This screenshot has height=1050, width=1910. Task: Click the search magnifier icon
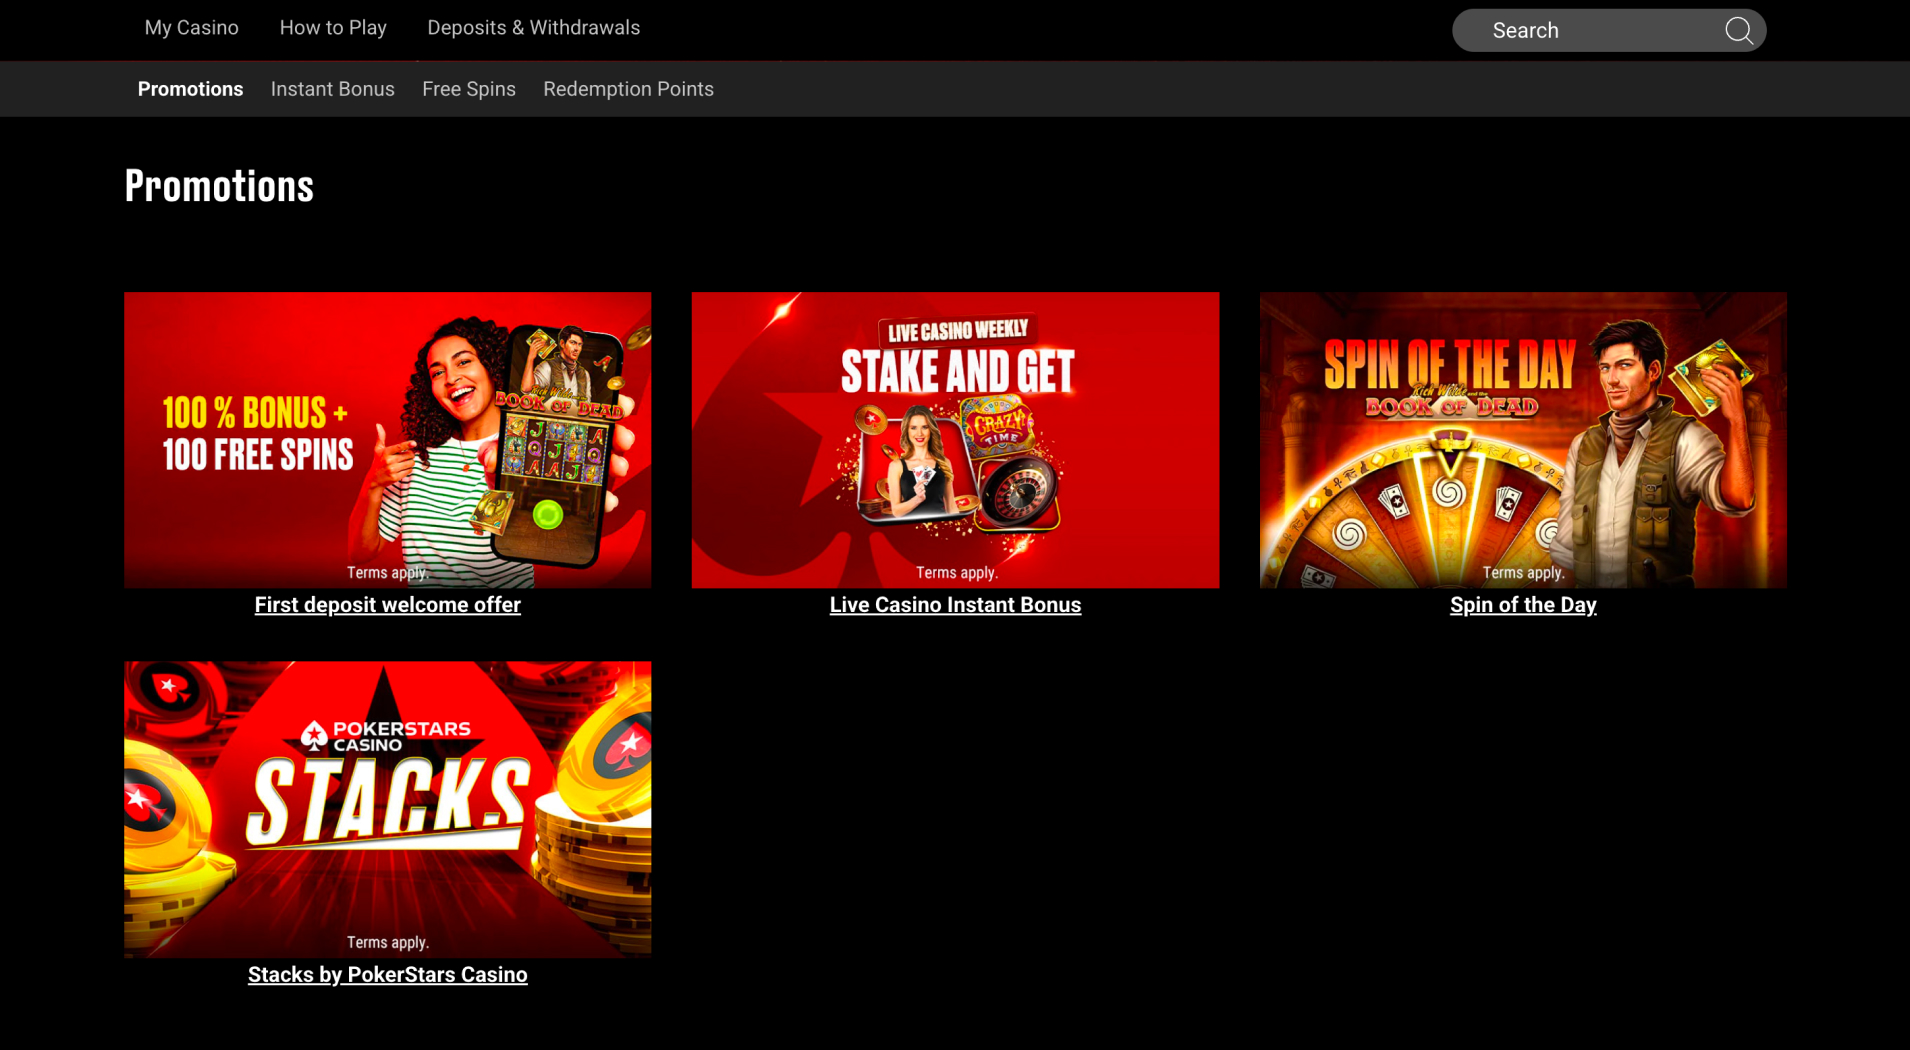point(1739,30)
